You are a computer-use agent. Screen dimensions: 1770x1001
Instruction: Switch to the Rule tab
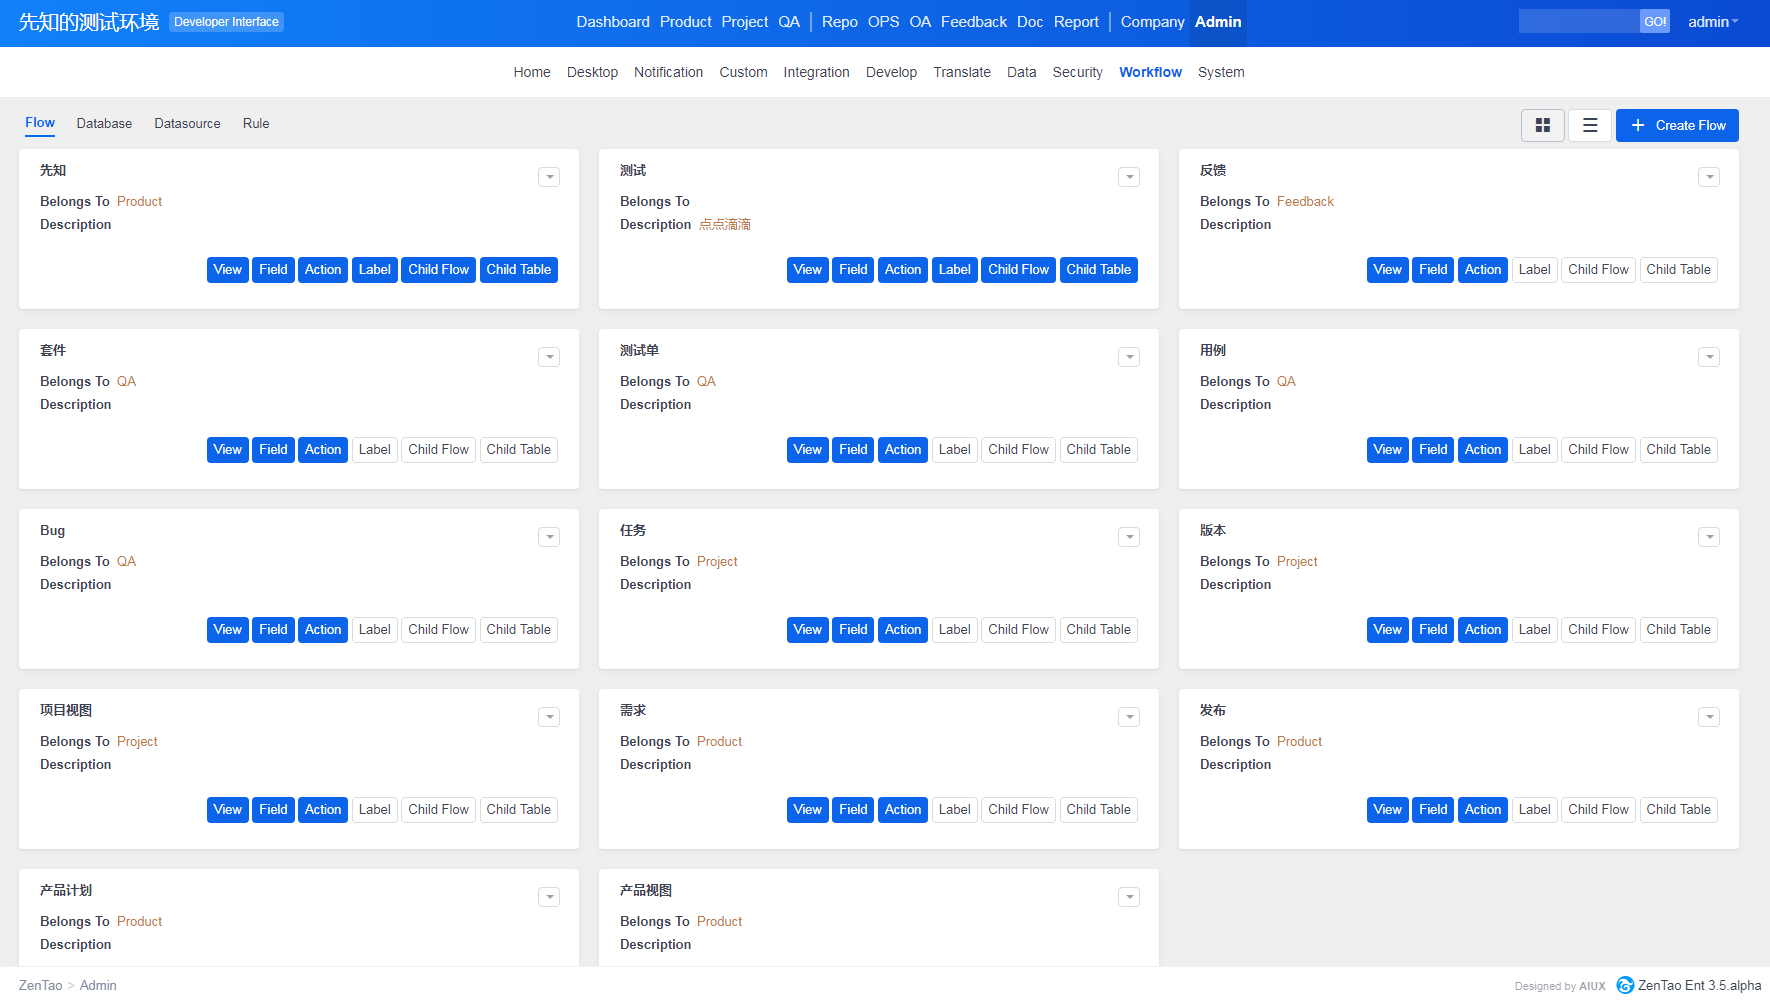pos(256,123)
